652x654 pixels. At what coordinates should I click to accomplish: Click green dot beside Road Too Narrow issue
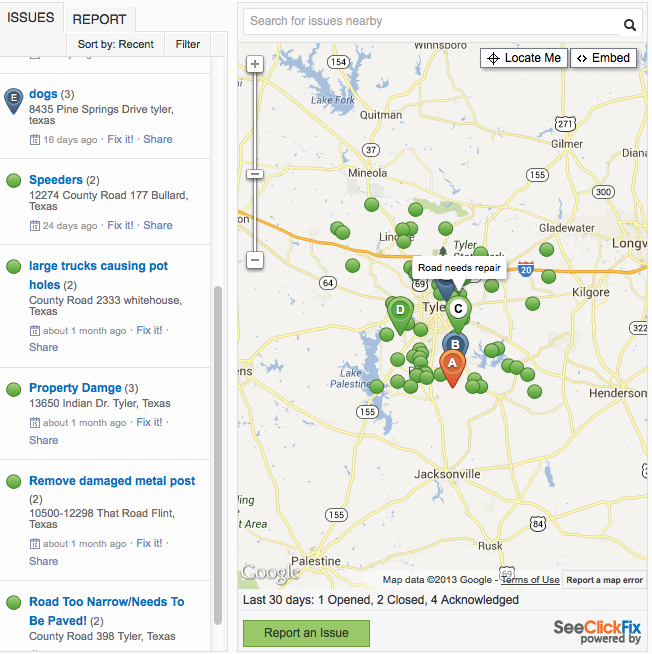(14, 602)
